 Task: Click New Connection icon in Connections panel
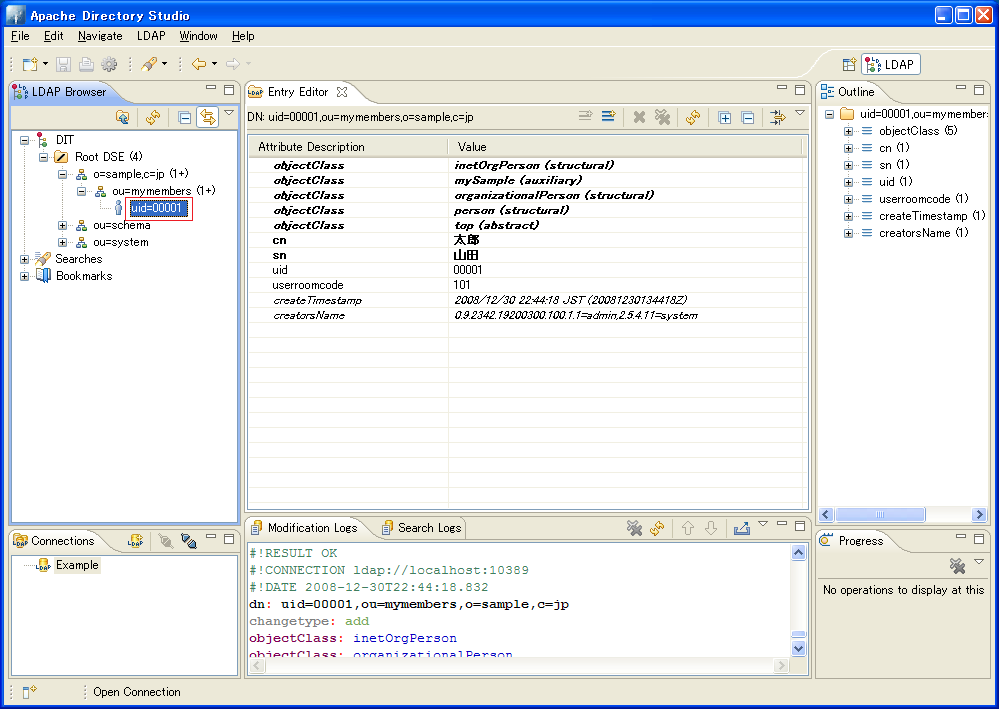135,541
